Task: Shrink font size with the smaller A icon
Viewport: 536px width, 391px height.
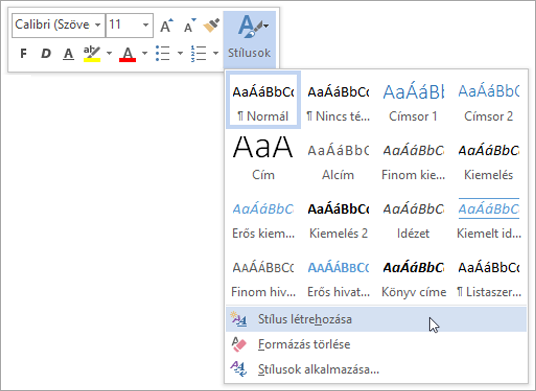Action: [190, 25]
